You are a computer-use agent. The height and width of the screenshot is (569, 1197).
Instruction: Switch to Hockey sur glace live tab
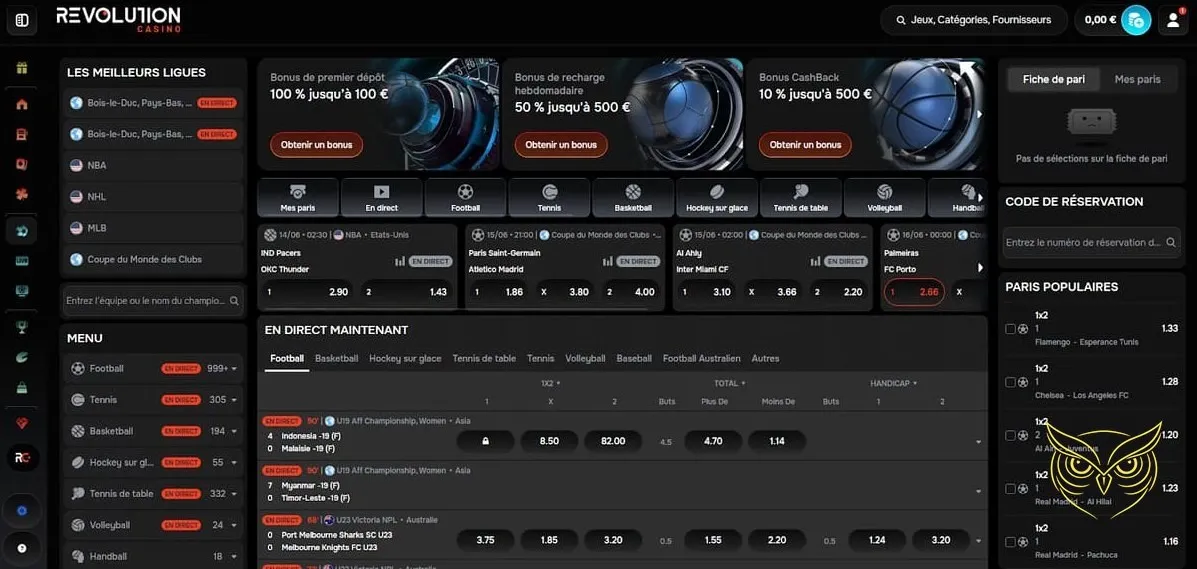click(405, 358)
